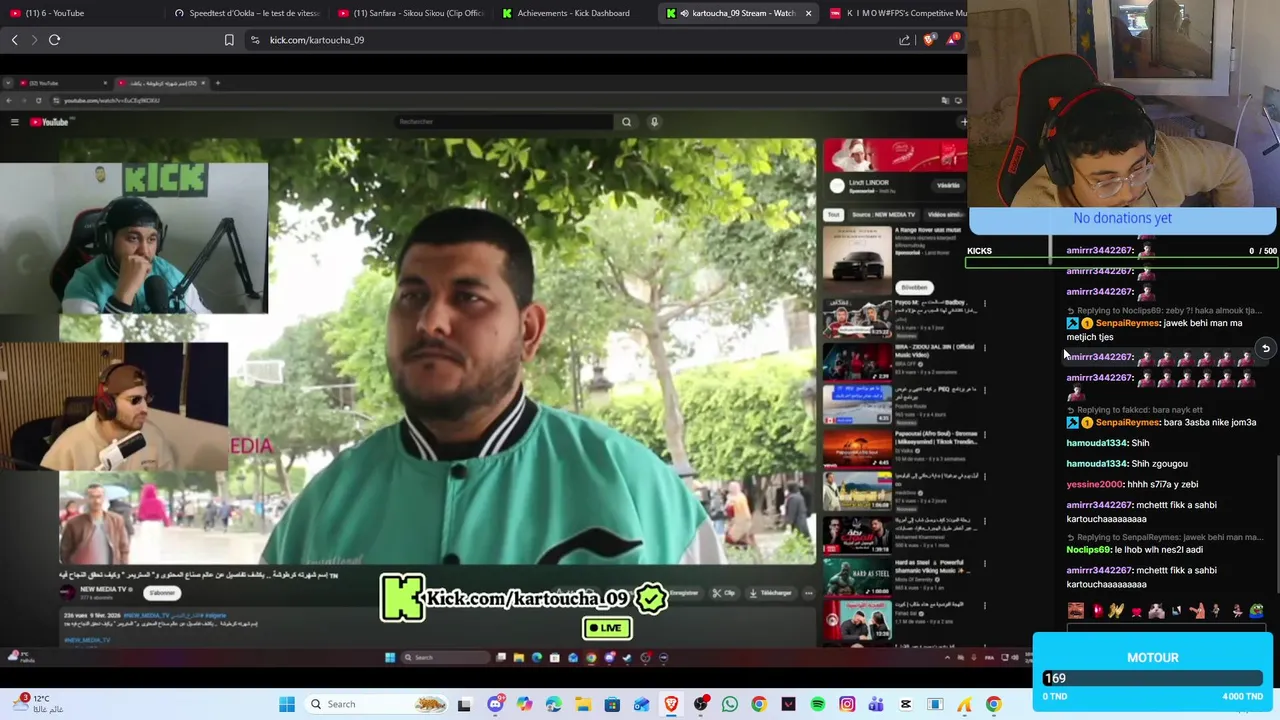This screenshot has width=1280, height=720.
Task: Click the 'S'abonner' subscribe button
Action: coord(162,593)
